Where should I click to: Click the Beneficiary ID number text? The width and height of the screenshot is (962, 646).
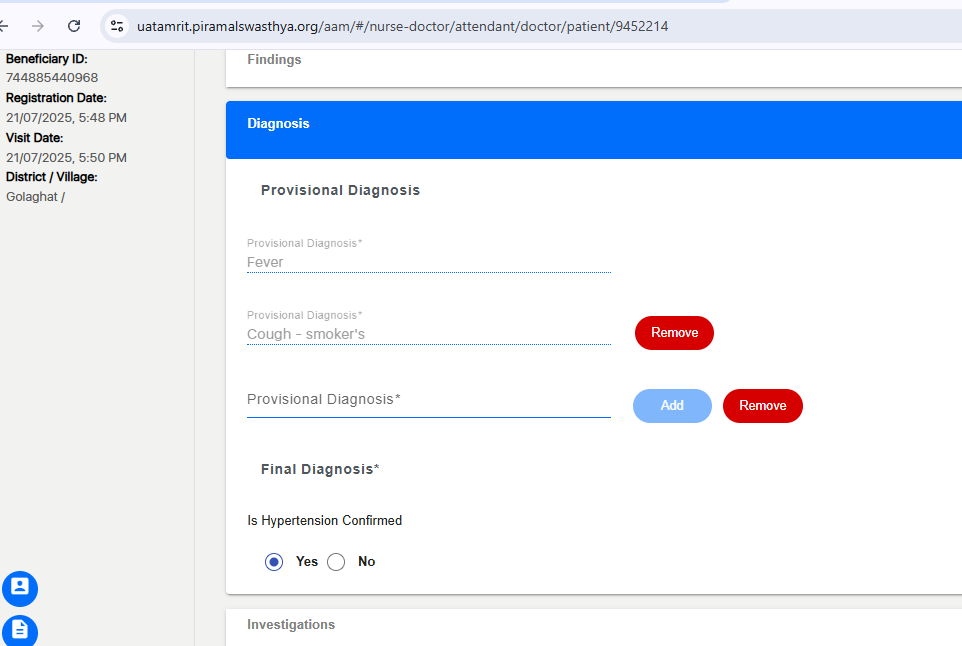52,78
